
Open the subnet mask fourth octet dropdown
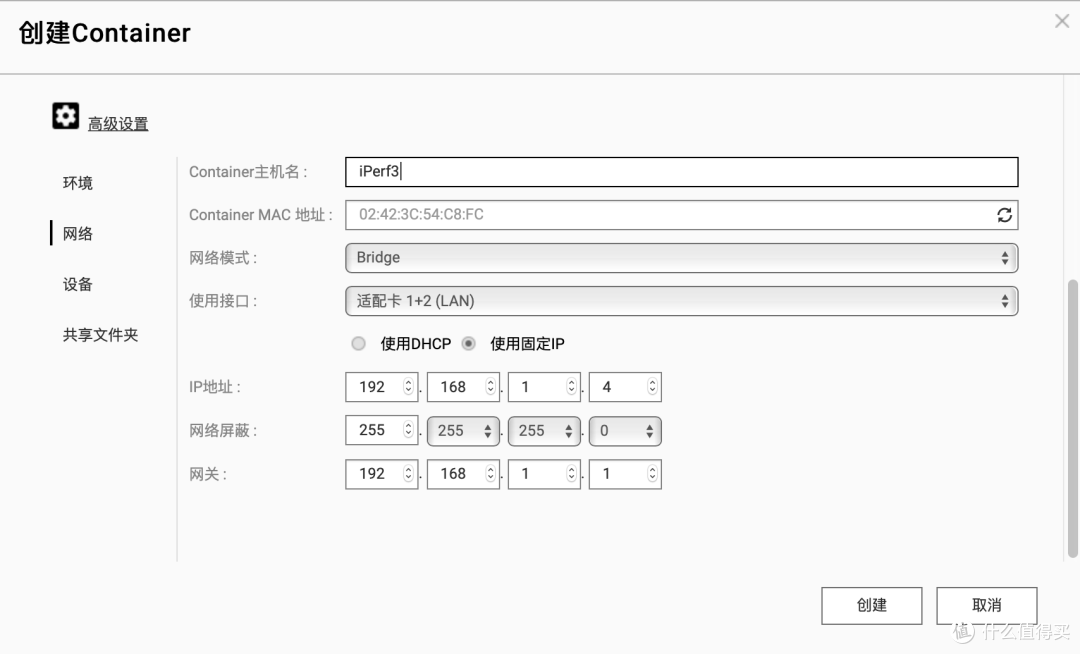tap(625, 431)
